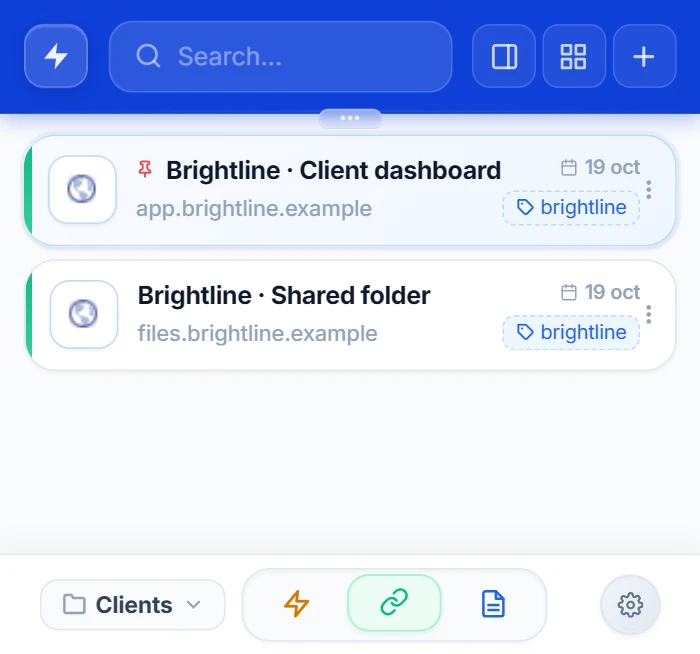Focus the Search input field

pos(280,57)
